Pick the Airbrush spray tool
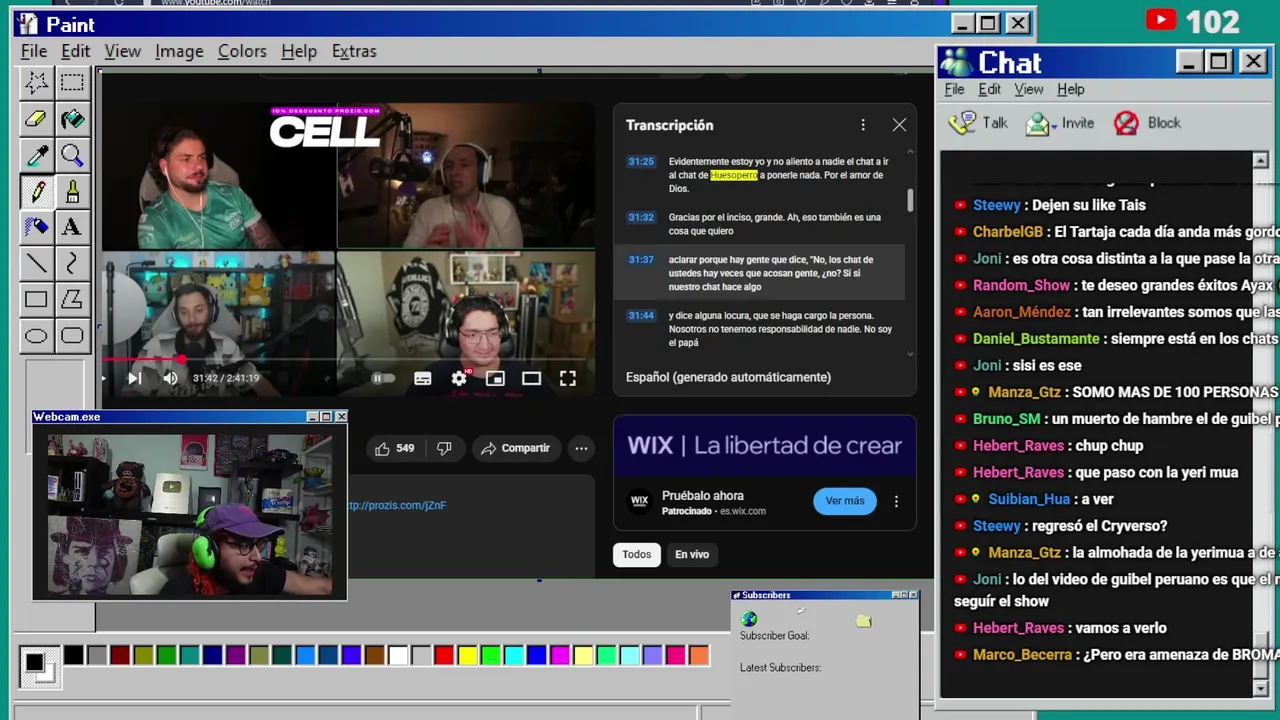 (x=36, y=227)
